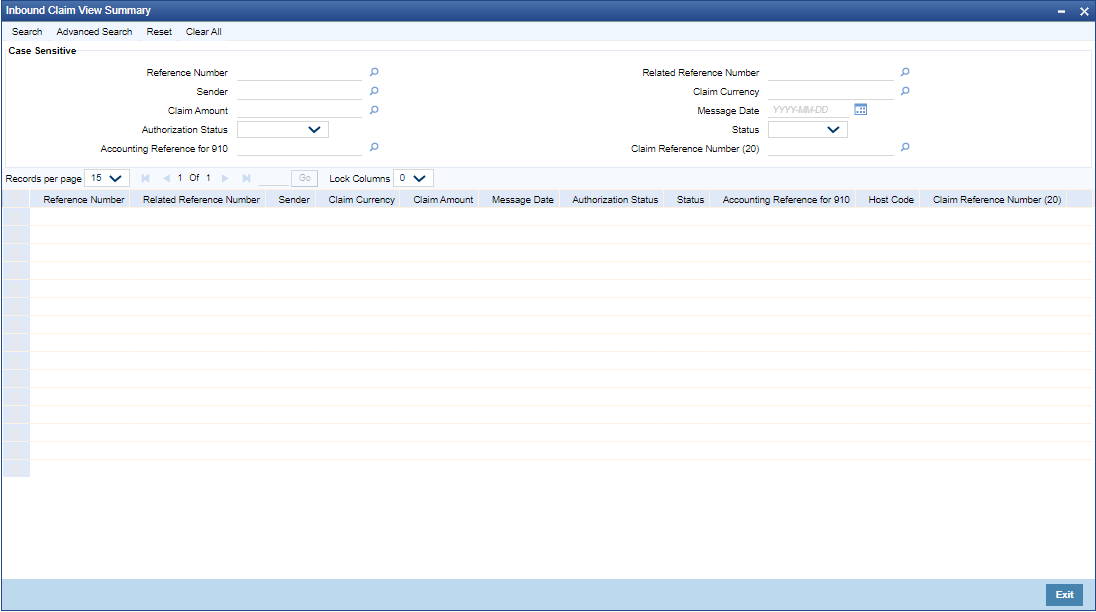
Task: Go to next page of records
Action: [225, 178]
